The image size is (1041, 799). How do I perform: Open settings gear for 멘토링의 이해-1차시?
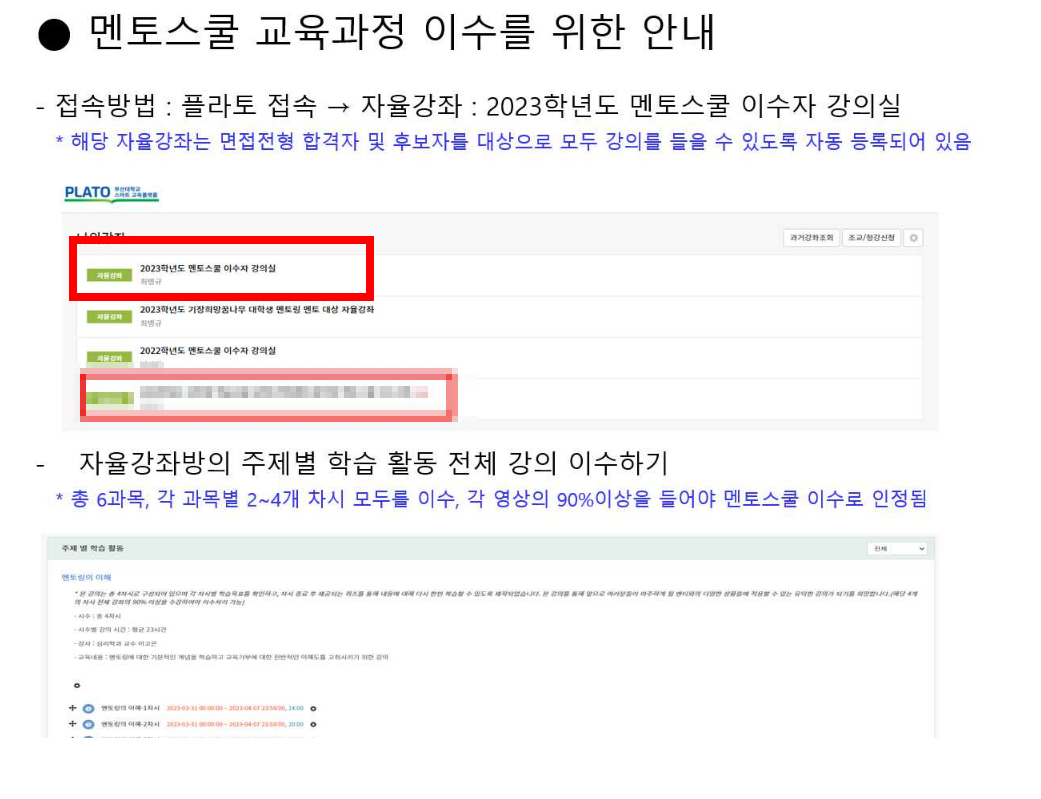313,709
